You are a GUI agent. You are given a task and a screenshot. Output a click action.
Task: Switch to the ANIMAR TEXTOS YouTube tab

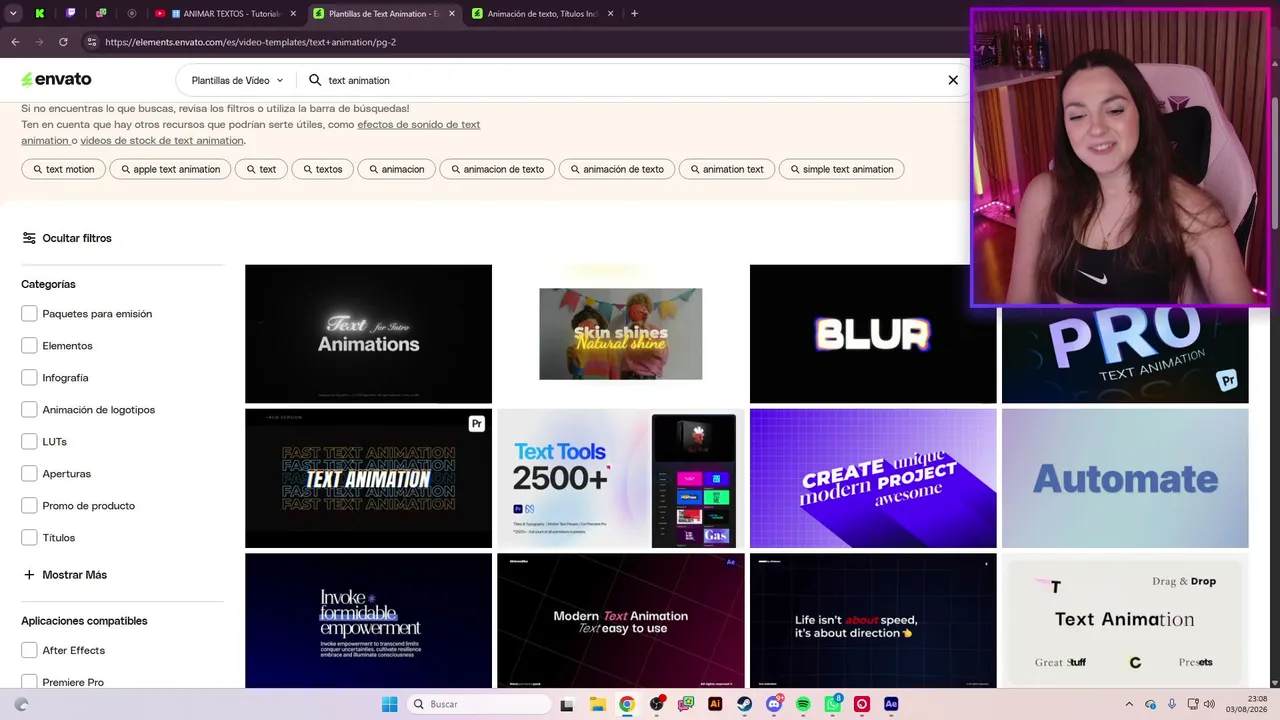(x=226, y=14)
